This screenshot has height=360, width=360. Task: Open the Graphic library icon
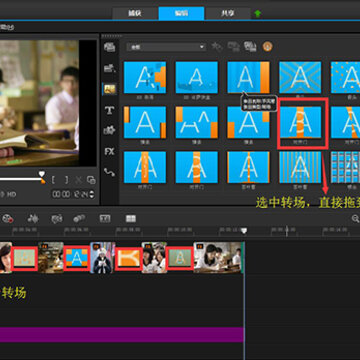(x=110, y=130)
